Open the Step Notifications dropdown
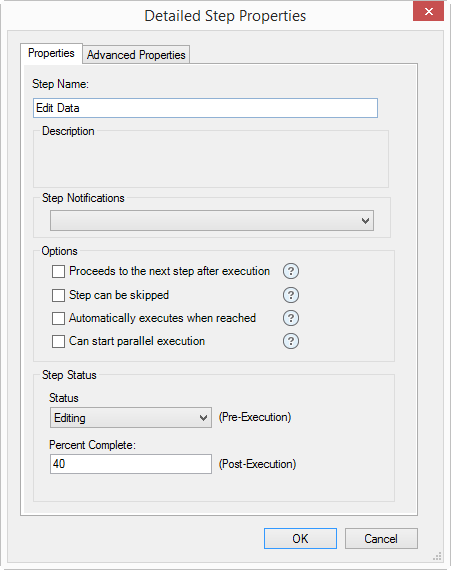 [212, 220]
